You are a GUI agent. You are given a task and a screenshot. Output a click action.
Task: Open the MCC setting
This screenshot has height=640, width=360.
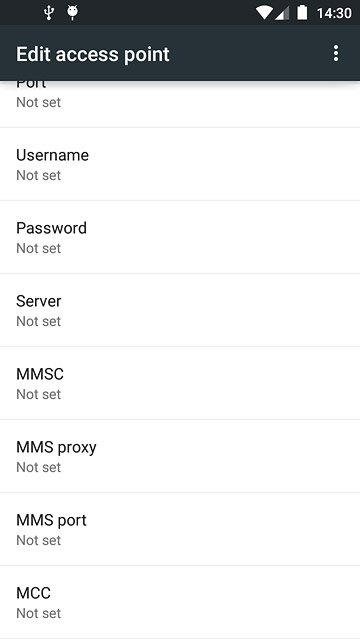pos(180,602)
